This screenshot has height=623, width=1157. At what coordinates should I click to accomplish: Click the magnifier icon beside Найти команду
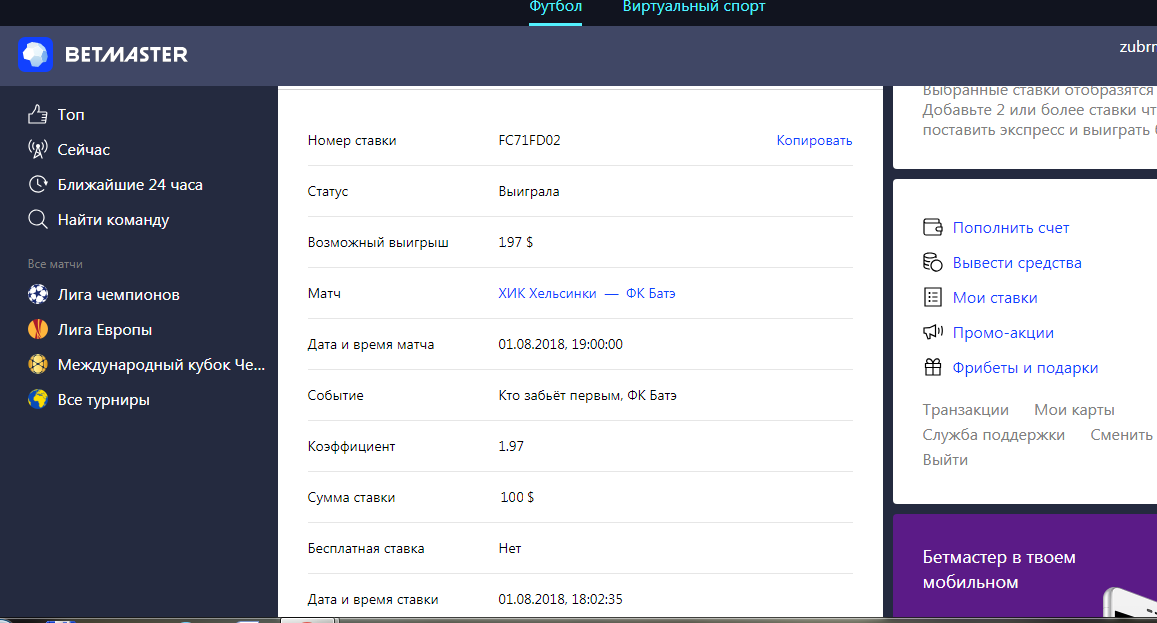(x=38, y=219)
